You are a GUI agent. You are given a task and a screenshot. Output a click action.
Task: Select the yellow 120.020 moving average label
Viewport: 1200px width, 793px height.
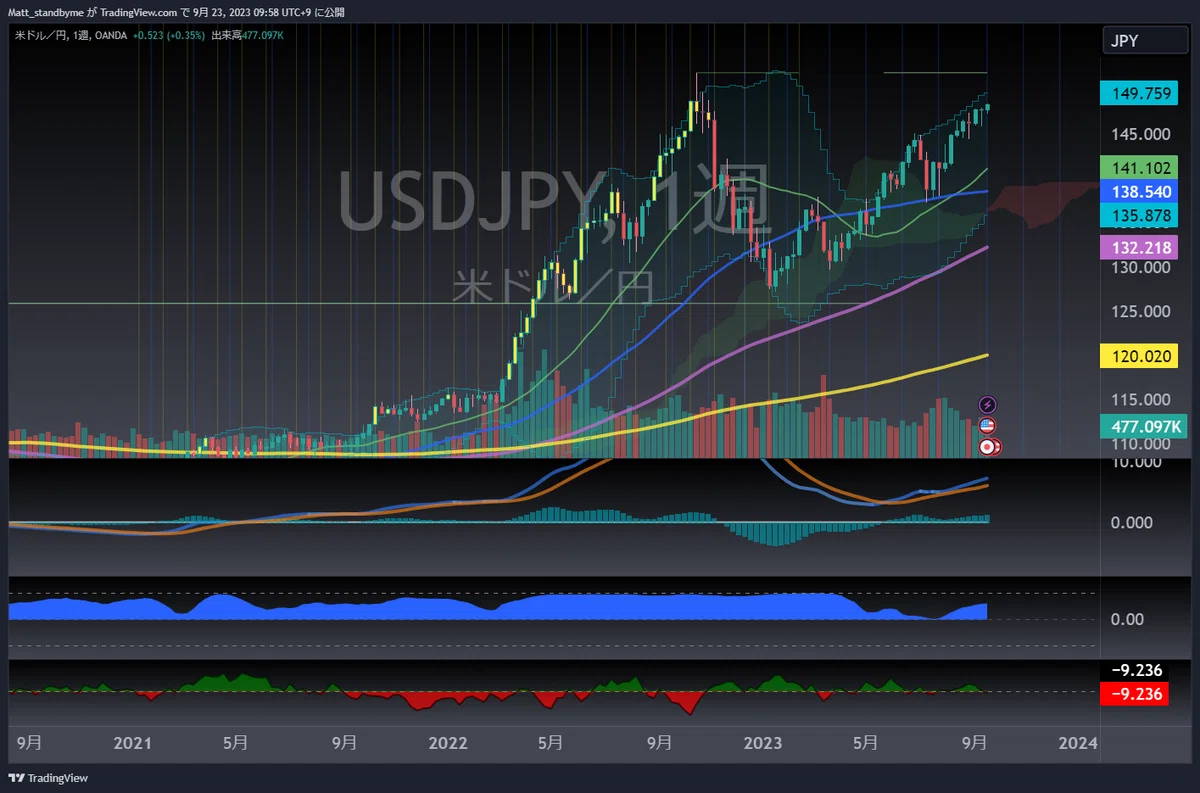coord(1140,355)
